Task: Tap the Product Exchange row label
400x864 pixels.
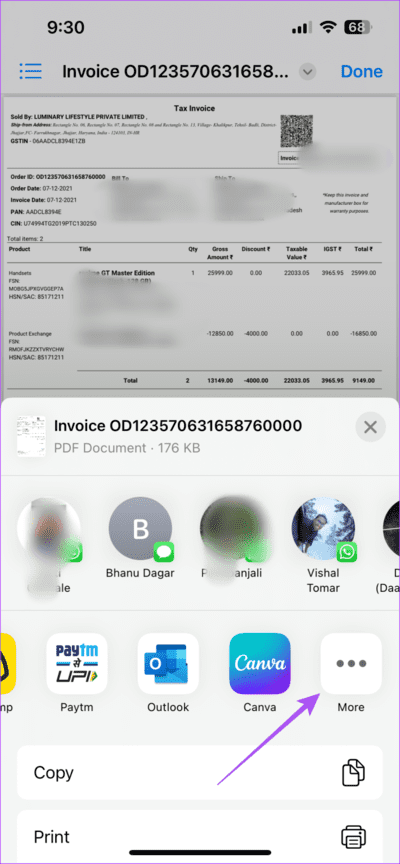Action: click(30, 334)
